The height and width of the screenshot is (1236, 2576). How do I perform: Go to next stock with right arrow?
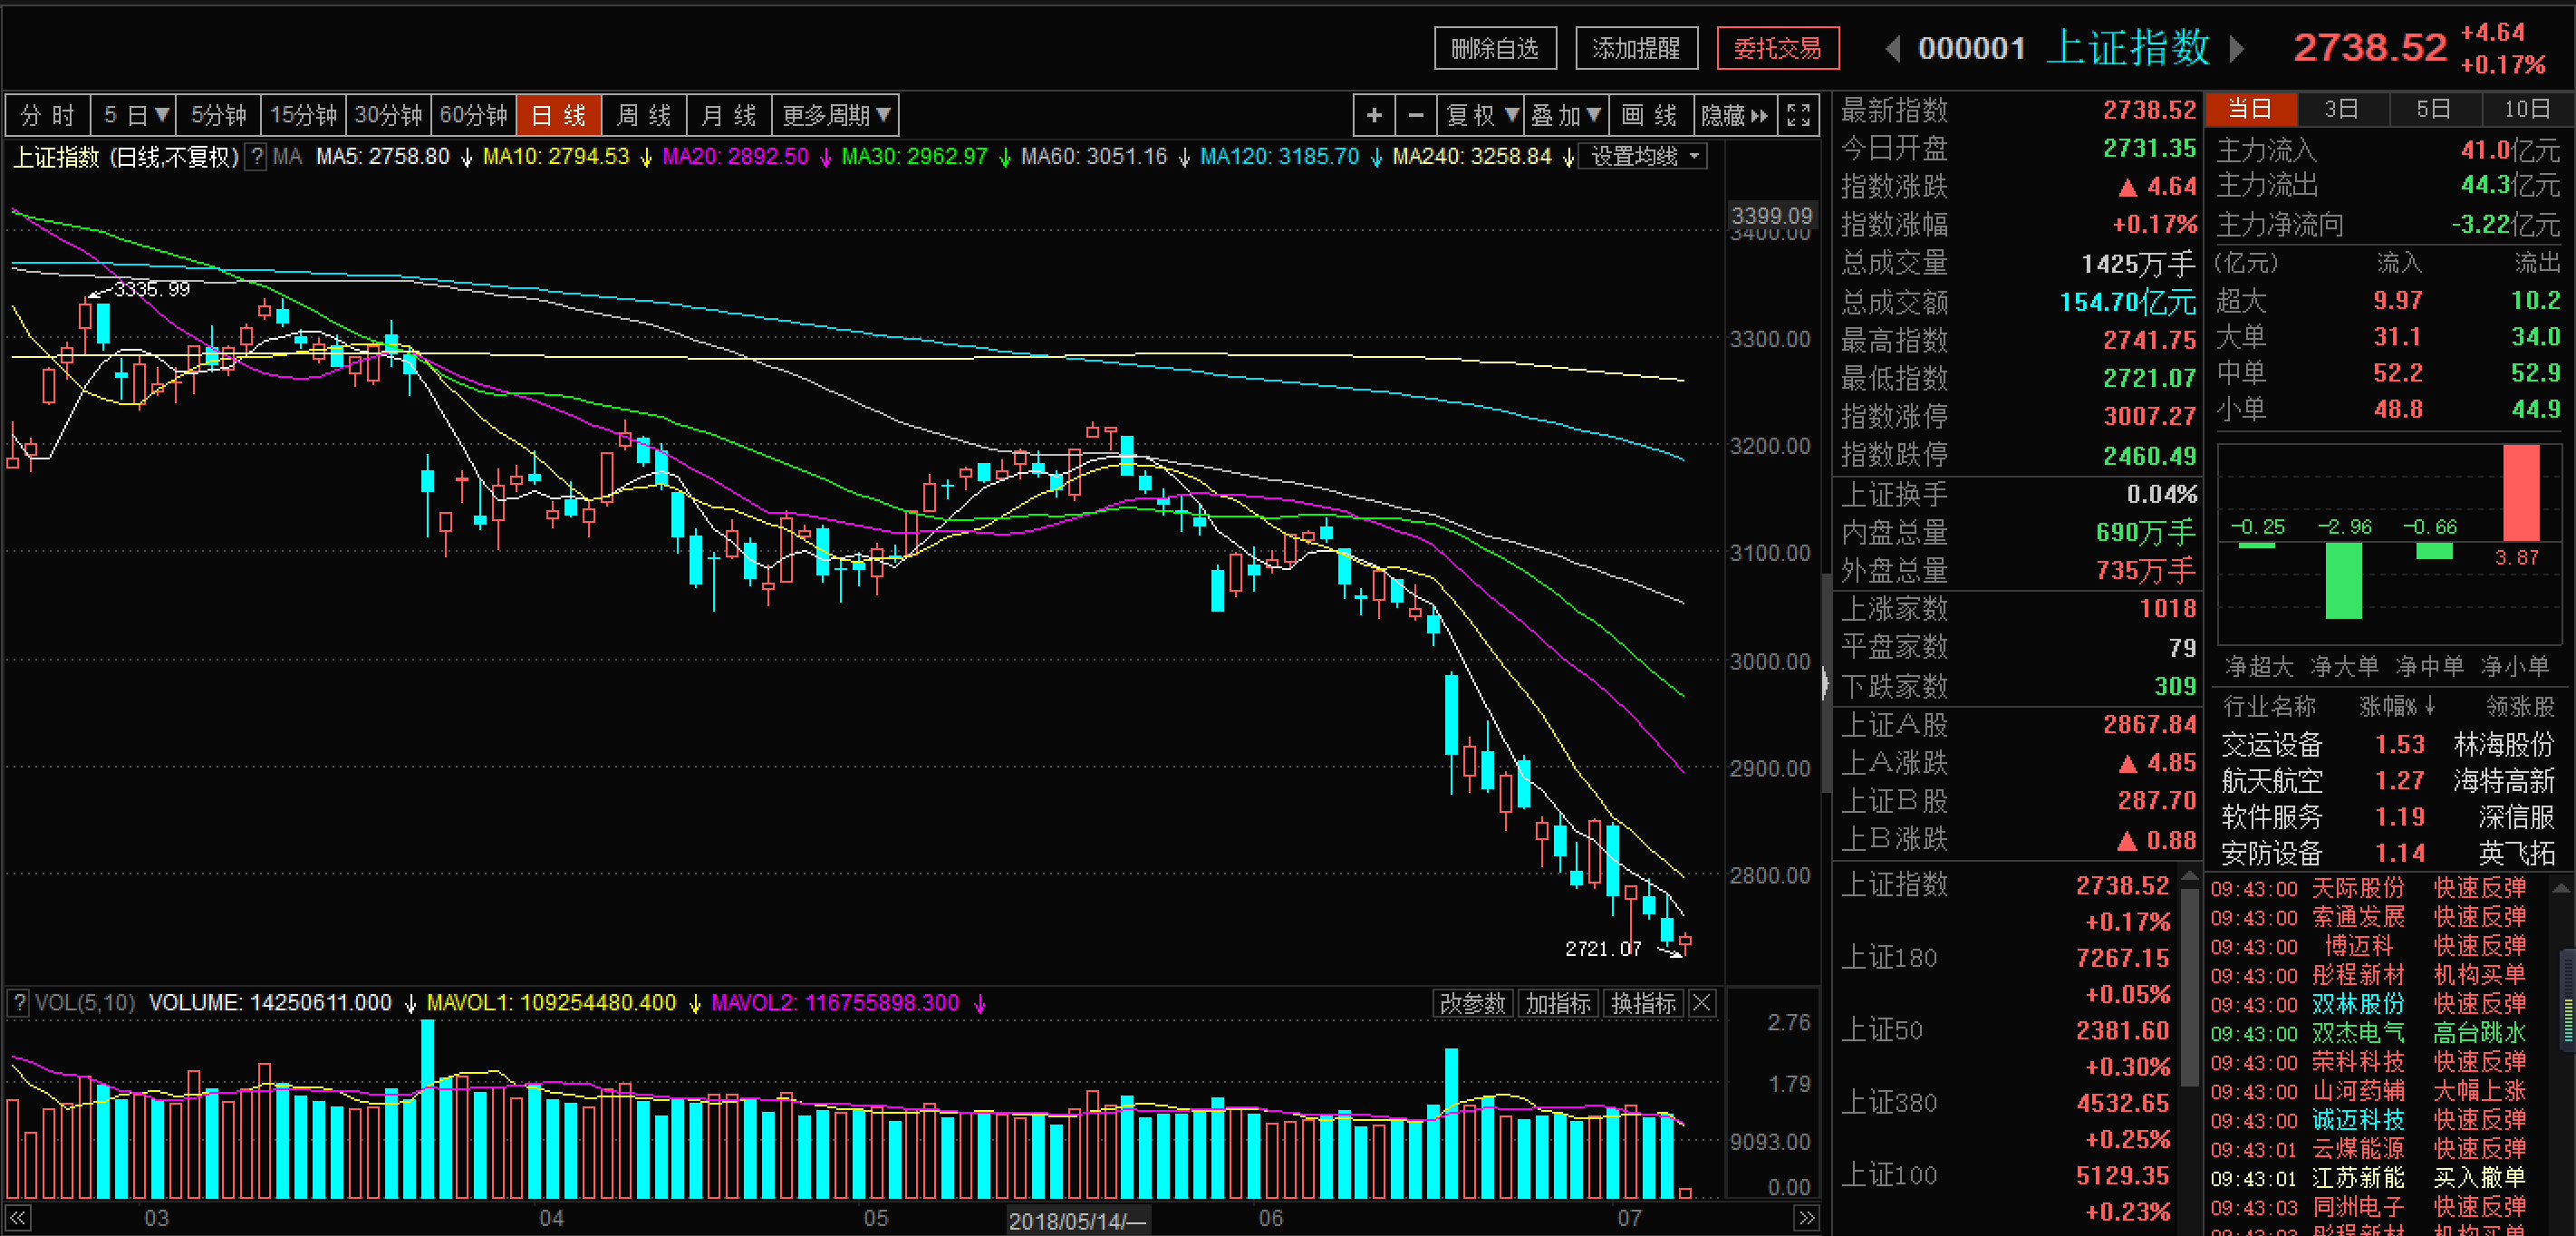(x=2237, y=49)
